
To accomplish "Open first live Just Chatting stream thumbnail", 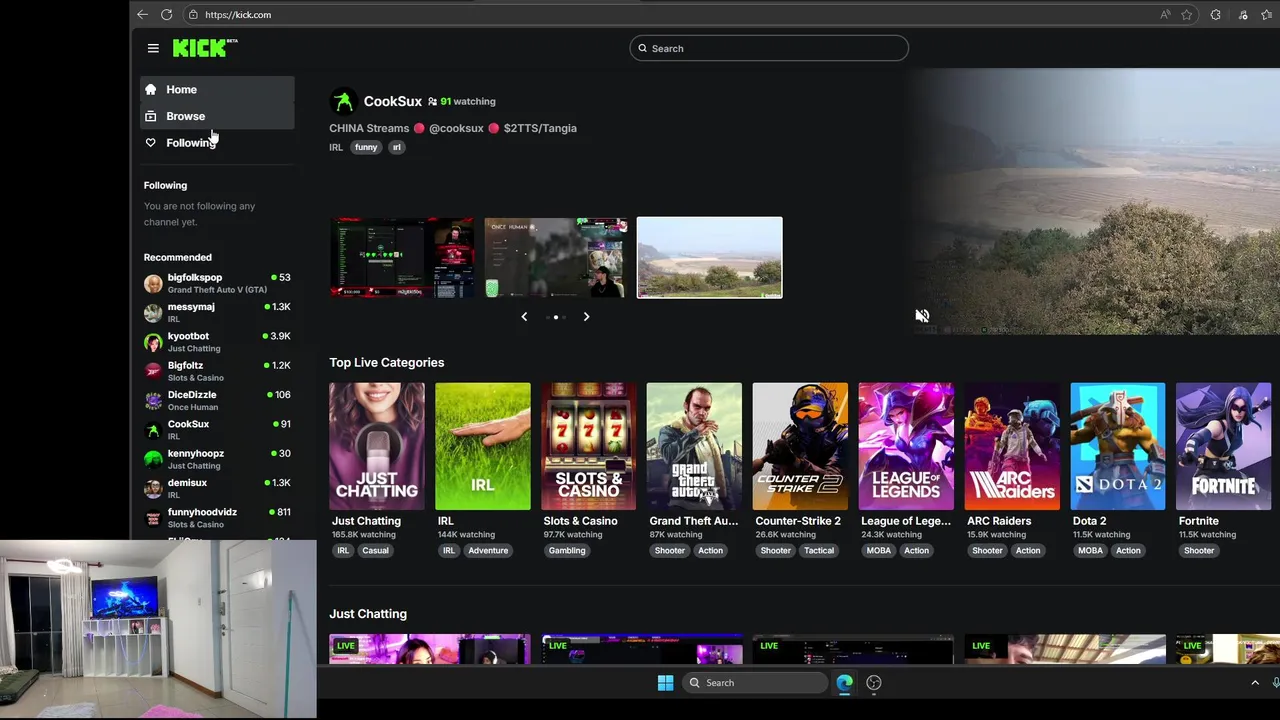I will click(x=430, y=649).
